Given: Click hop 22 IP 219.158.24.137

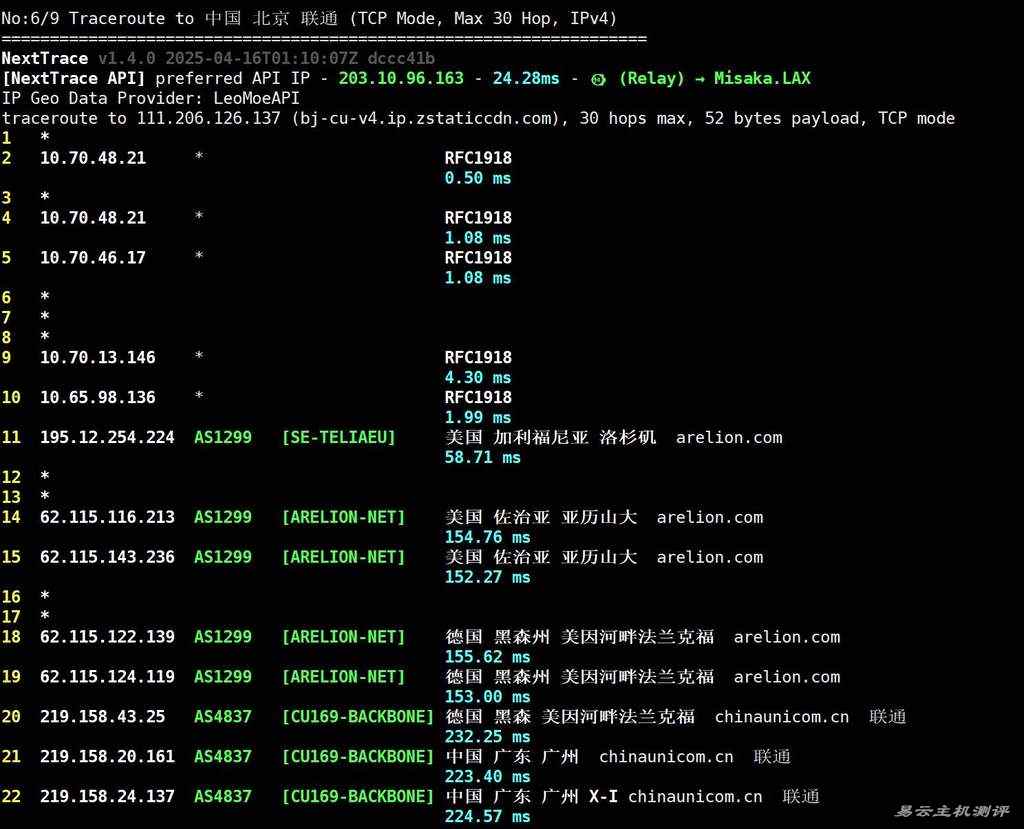Looking at the screenshot, I should click(107, 796).
